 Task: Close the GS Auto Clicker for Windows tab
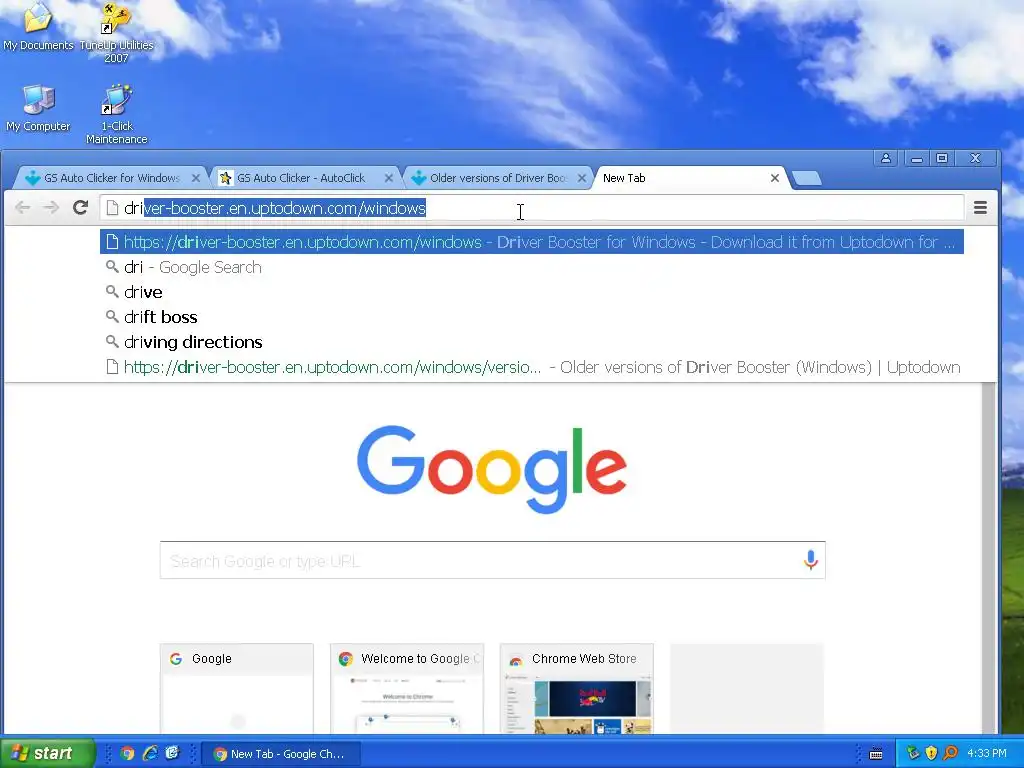pyautogui.click(x=195, y=178)
